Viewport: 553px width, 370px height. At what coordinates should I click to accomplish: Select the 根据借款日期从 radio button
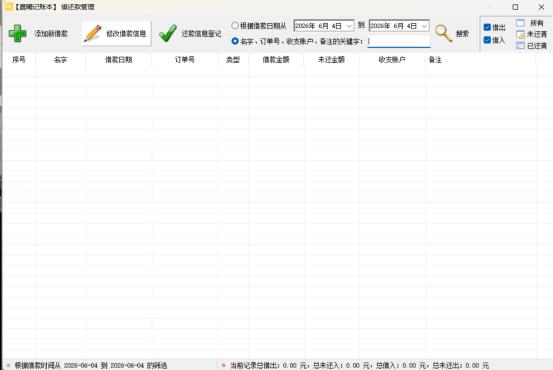(235, 26)
